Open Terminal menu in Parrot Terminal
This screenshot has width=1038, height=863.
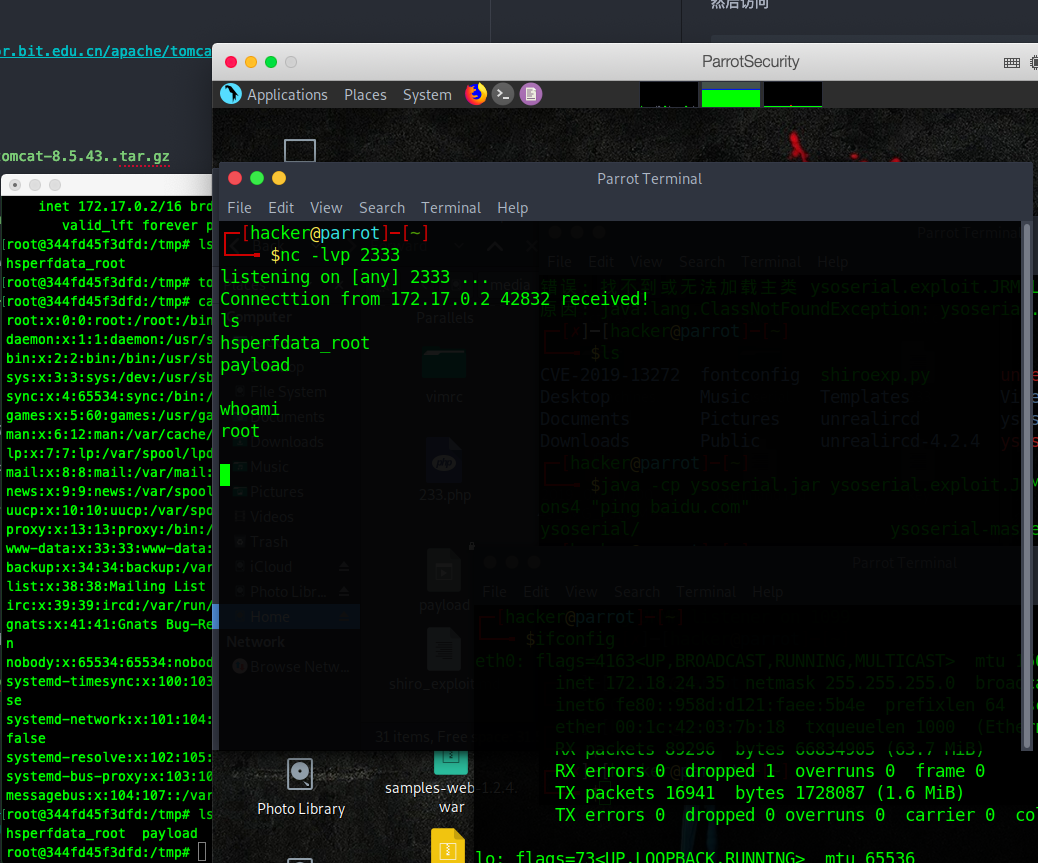[x=451, y=208]
